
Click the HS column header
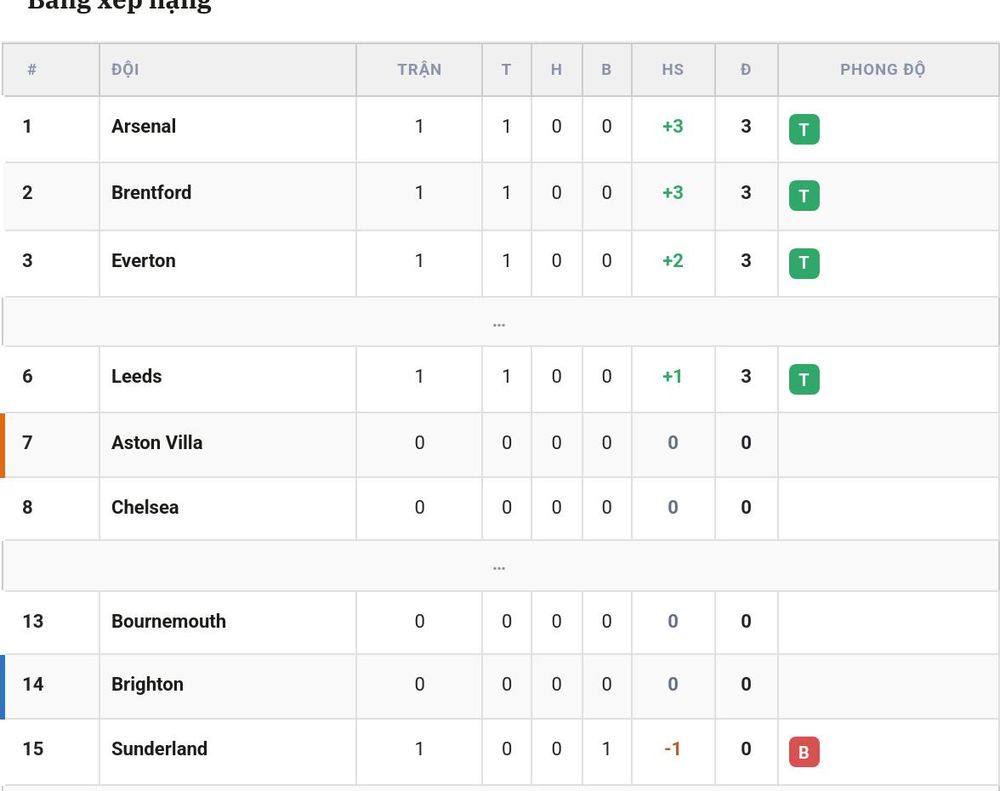[673, 70]
